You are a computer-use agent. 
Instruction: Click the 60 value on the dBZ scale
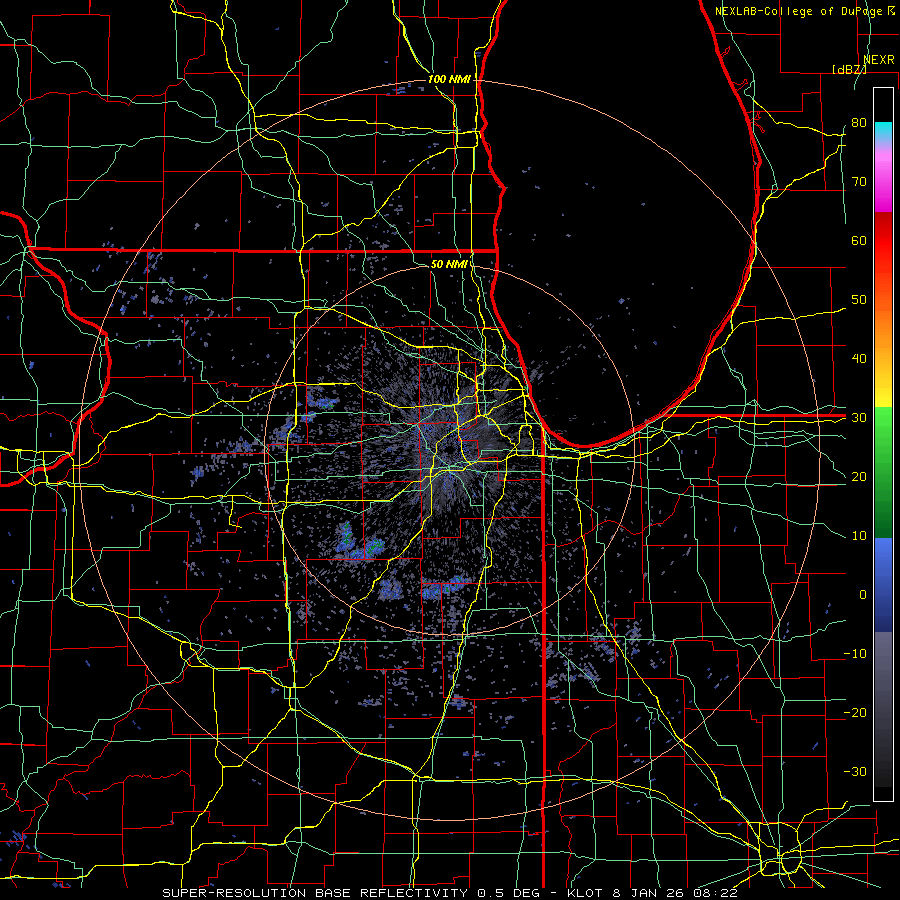(859, 240)
